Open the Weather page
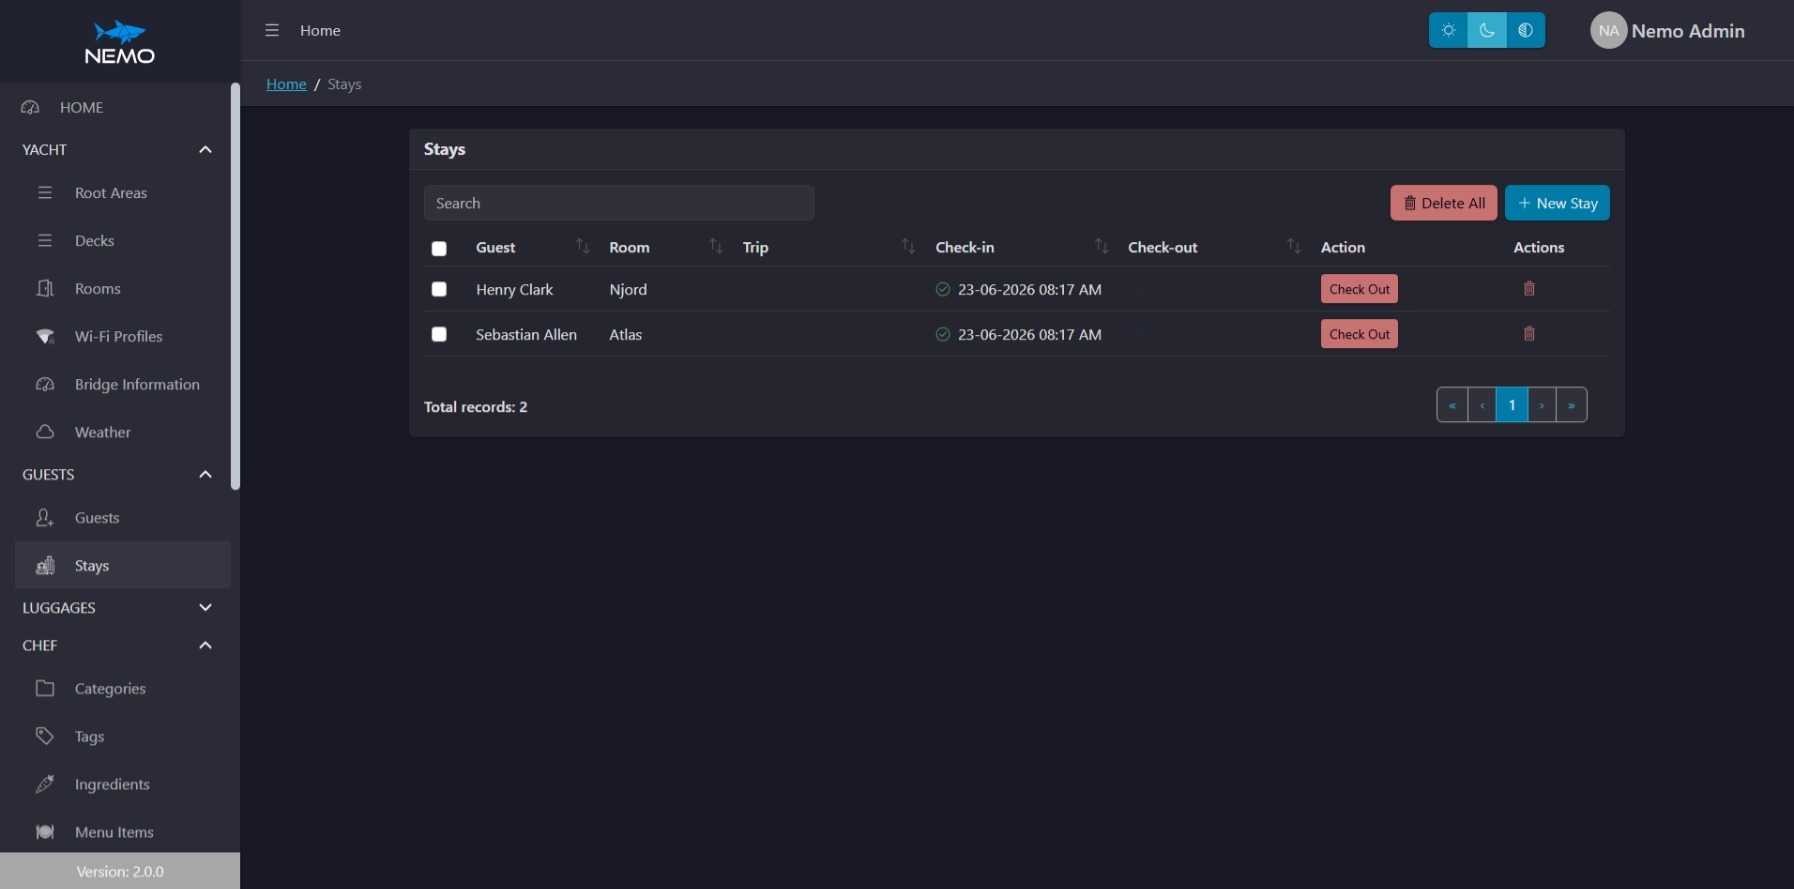Viewport: 1794px width, 889px height. coord(122,432)
